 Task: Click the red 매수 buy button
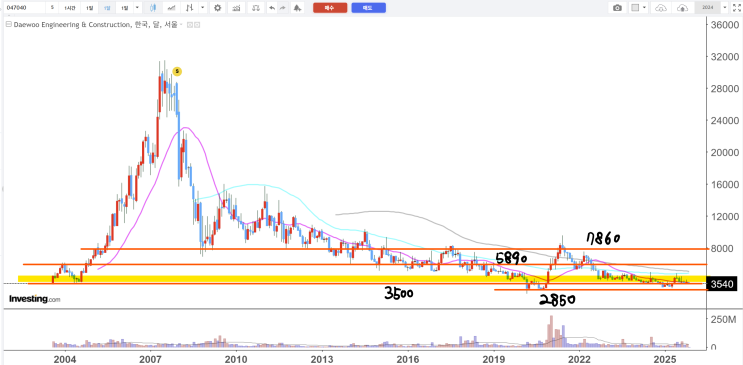(330, 8)
